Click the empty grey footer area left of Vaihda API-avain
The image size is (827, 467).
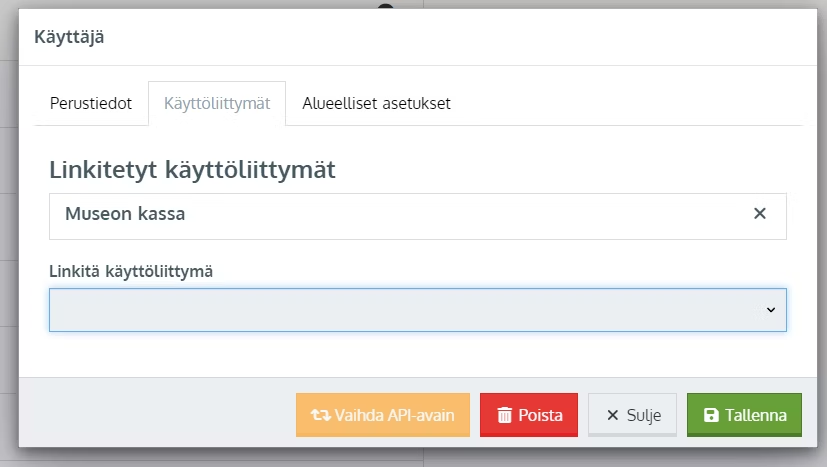click(x=157, y=415)
